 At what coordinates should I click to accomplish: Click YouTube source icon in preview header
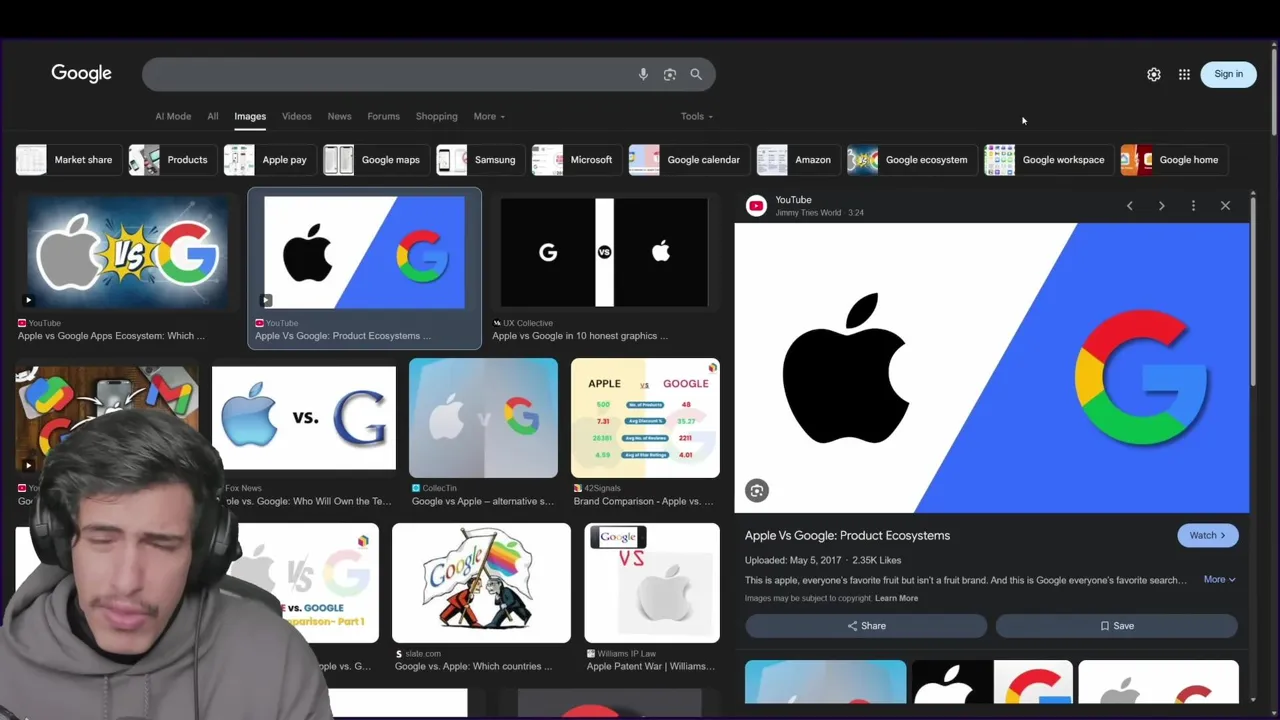click(x=756, y=206)
